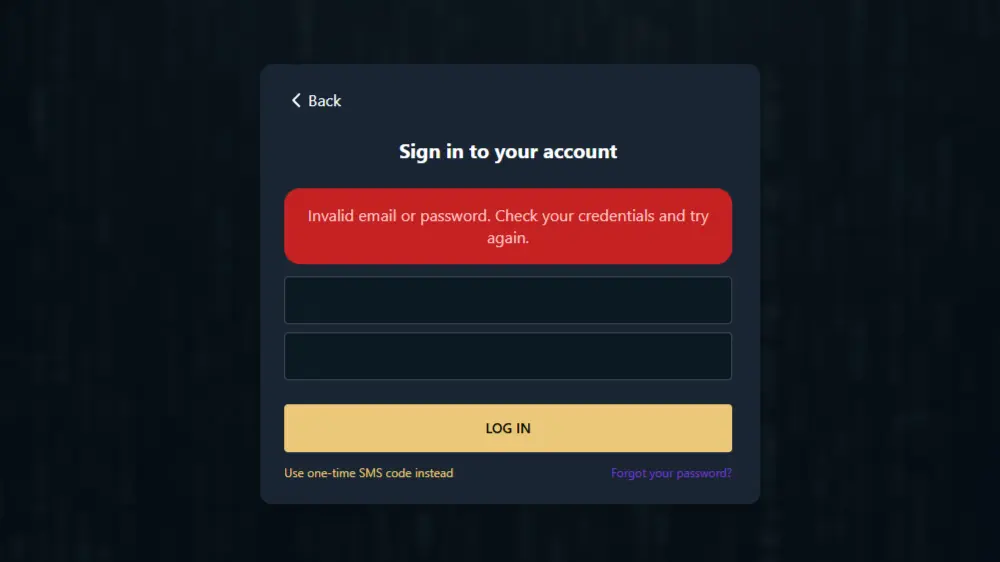This screenshot has height=562, width=1000.
Task: Submit the form with LOG IN
Action: coord(508,428)
